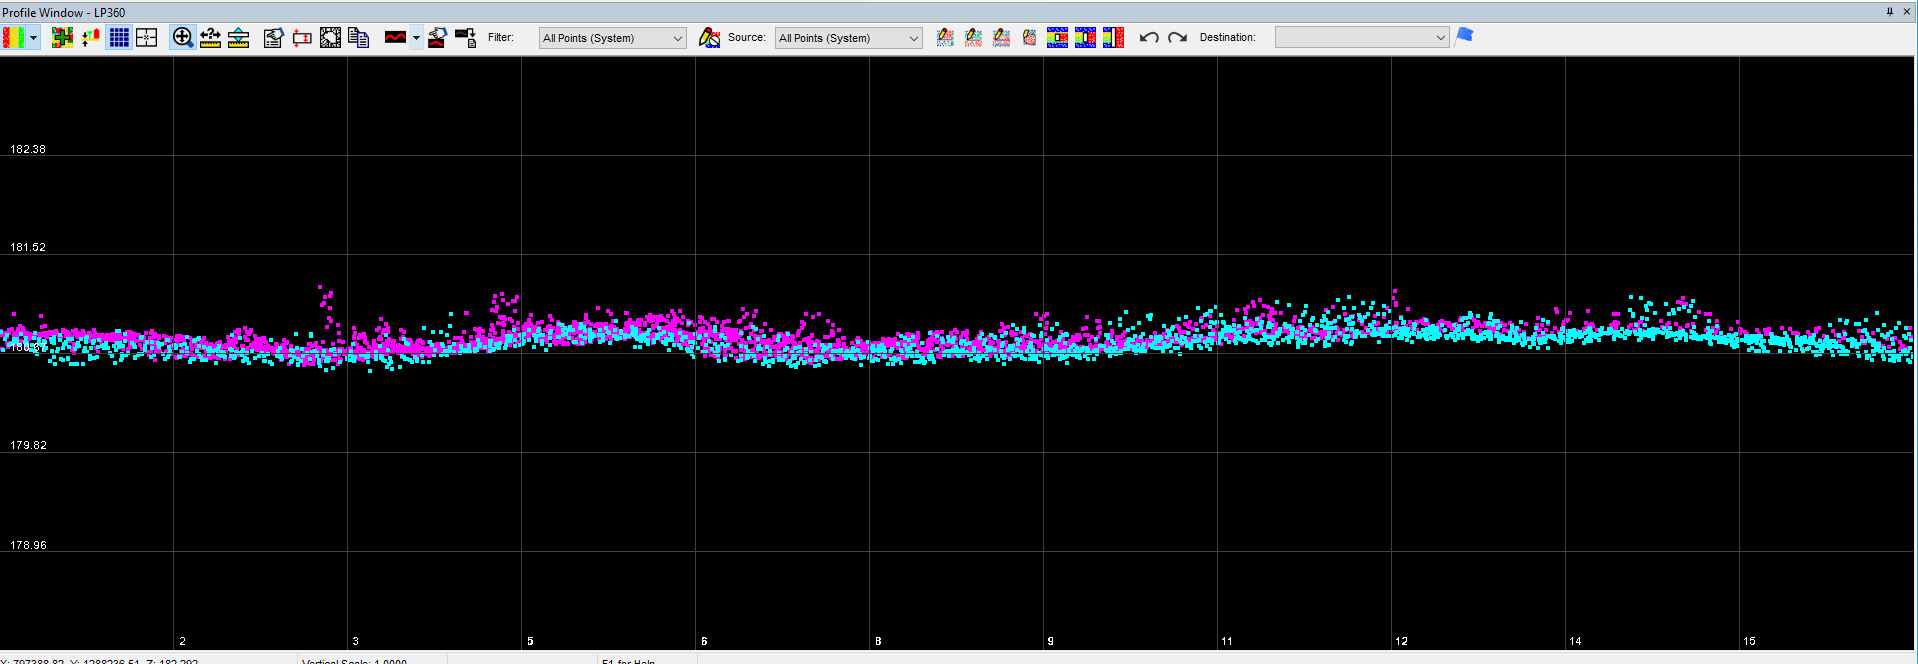Click the Profile Window - LP360 title
The image size is (1918, 664).
64,12
